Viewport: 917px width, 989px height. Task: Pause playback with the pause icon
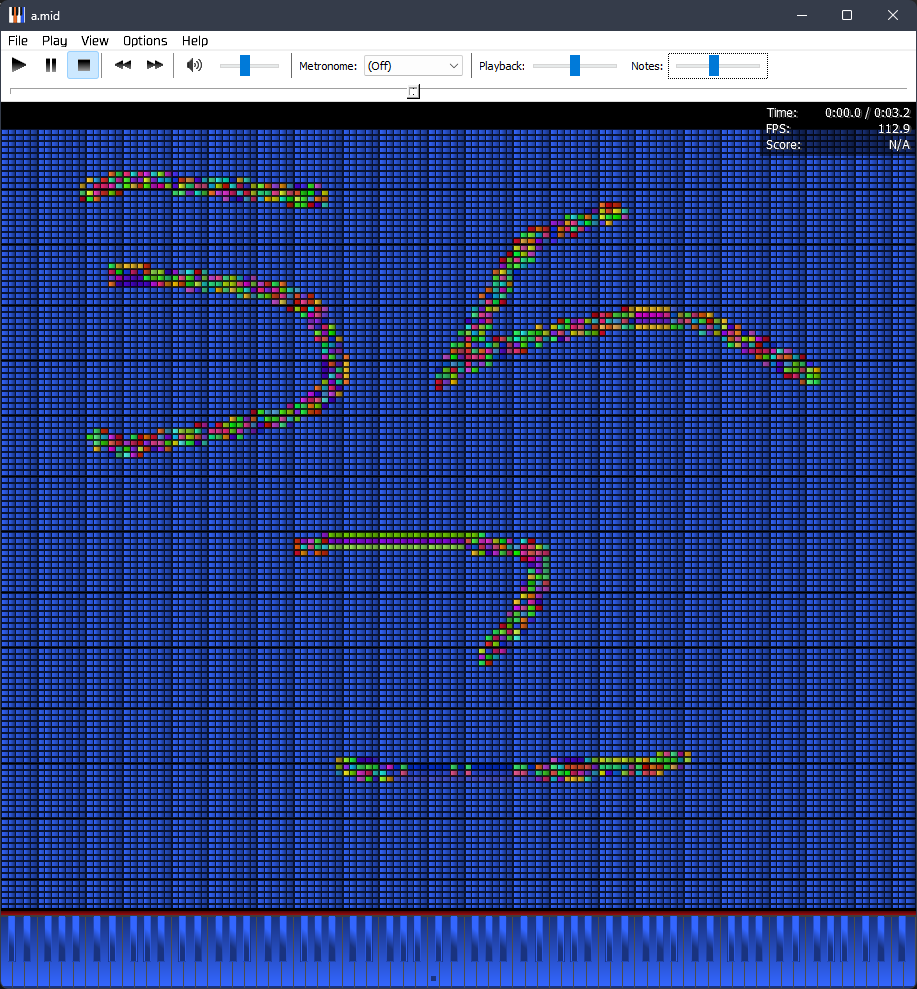point(51,65)
